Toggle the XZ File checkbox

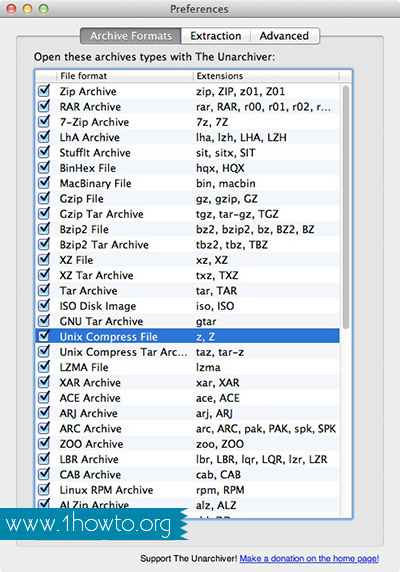click(x=44, y=259)
